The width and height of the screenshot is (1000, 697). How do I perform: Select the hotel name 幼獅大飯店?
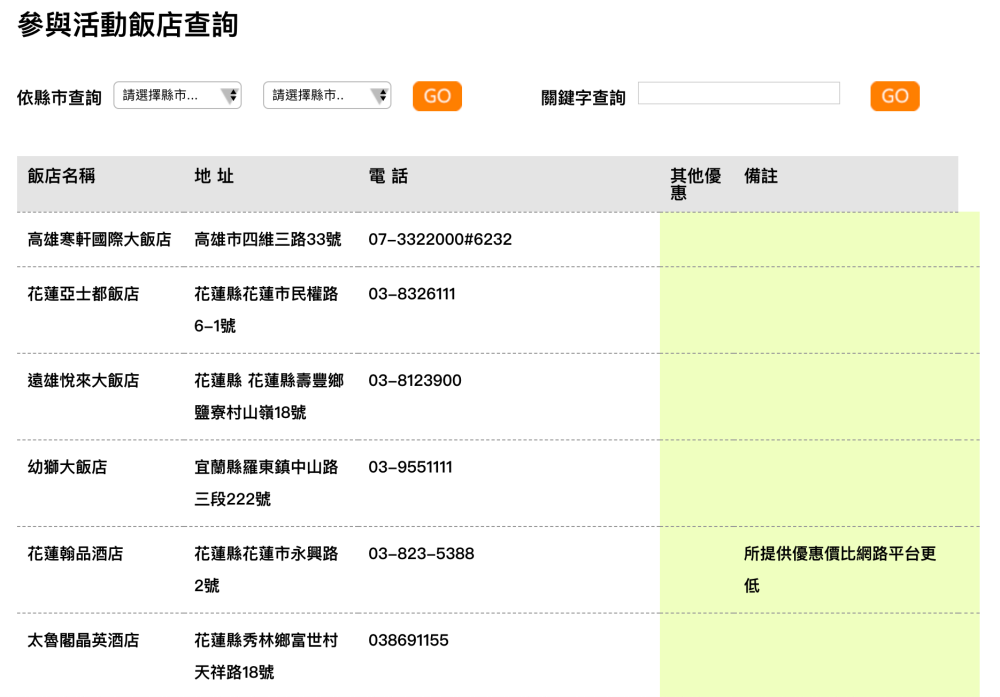pyautogui.click(x=67, y=467)
